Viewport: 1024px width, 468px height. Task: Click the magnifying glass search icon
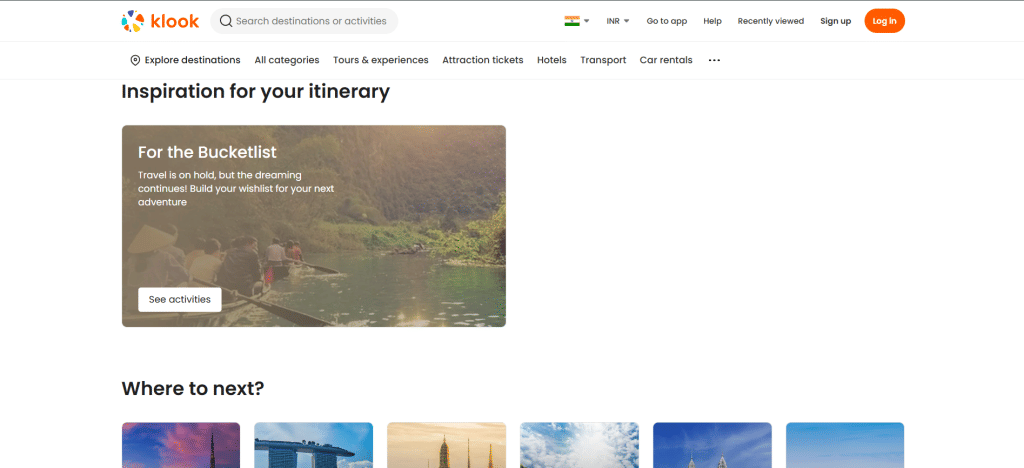(226, 21)
